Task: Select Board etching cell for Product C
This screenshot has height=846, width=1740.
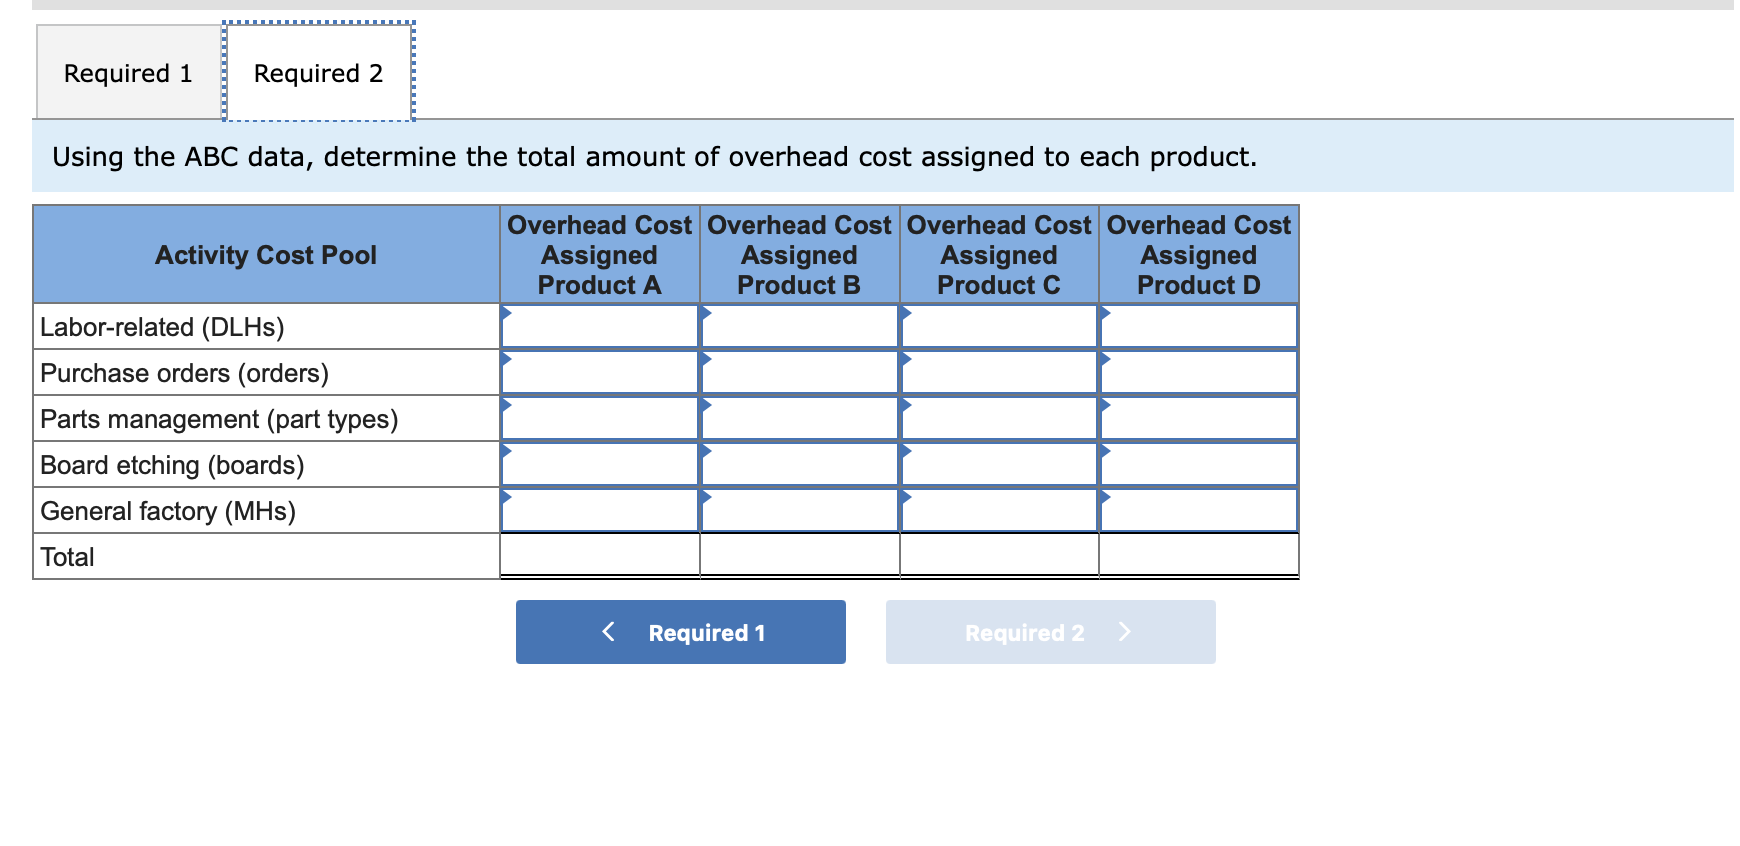Action: 1000,464
